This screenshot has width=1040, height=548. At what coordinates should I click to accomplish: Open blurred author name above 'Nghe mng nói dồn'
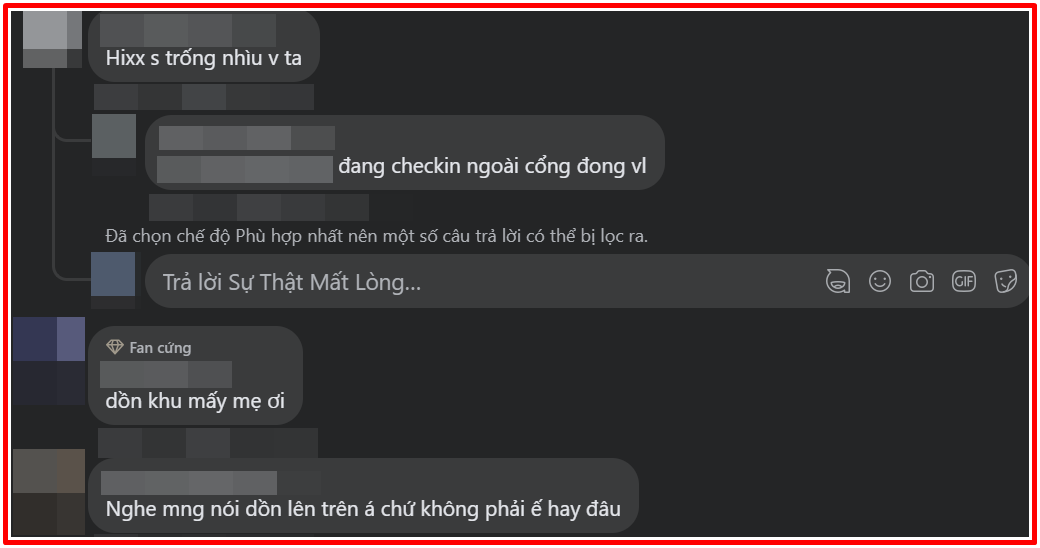tap(189, 483)
